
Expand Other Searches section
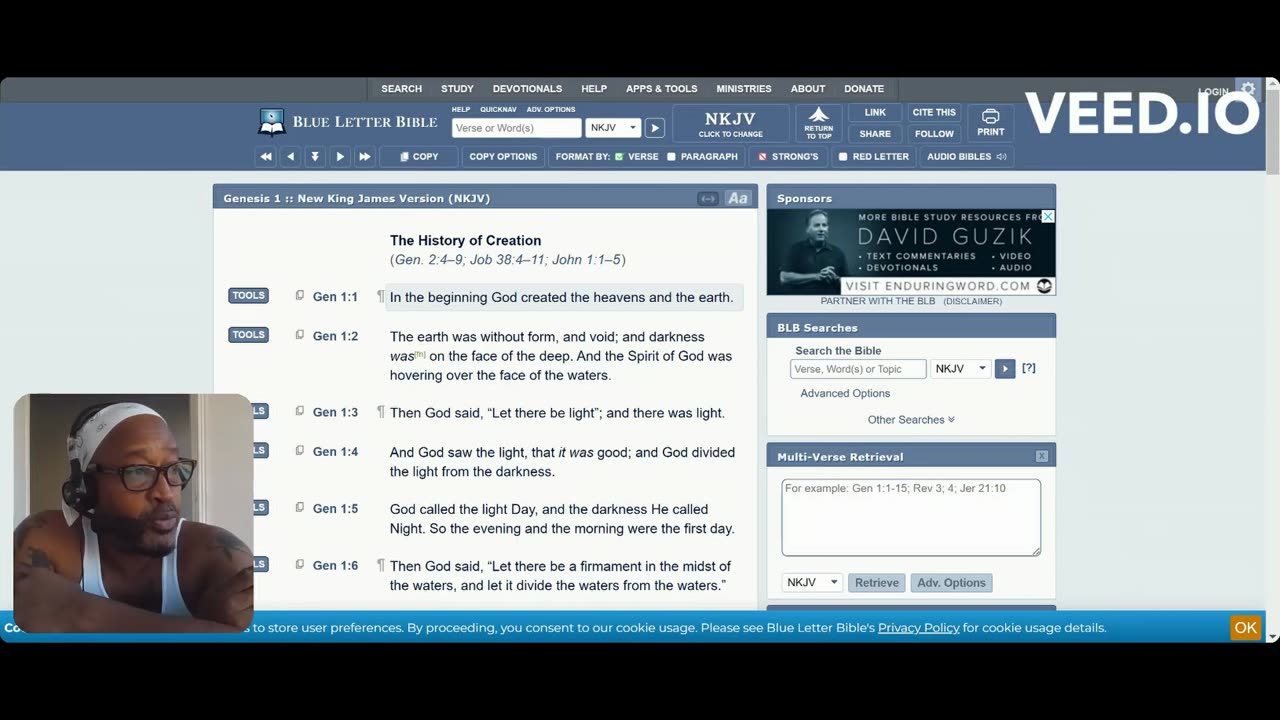click(911, 420)
